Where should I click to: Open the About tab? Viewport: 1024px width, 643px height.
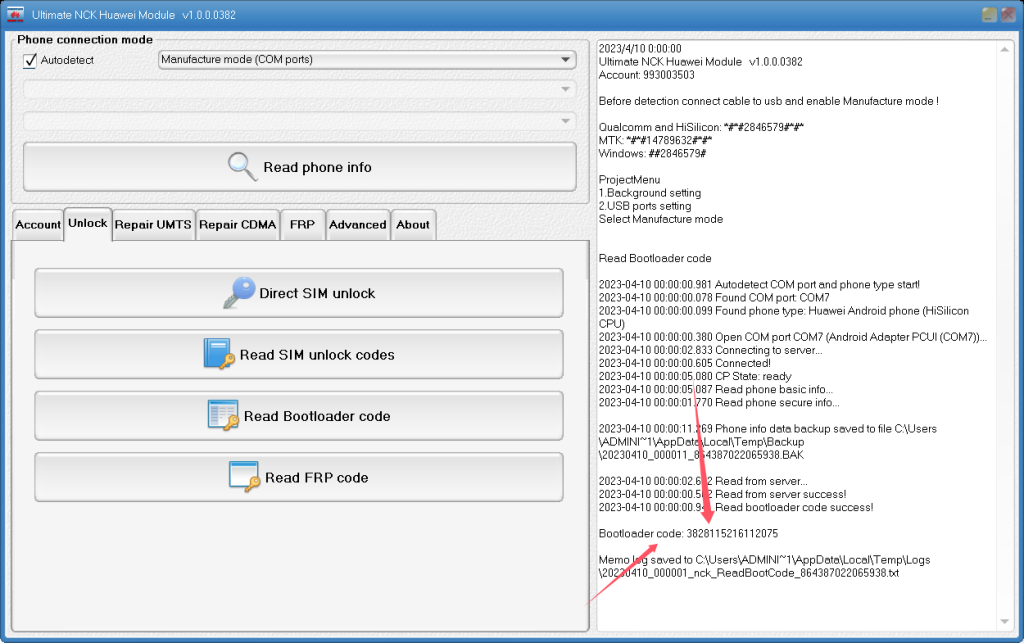413,225
